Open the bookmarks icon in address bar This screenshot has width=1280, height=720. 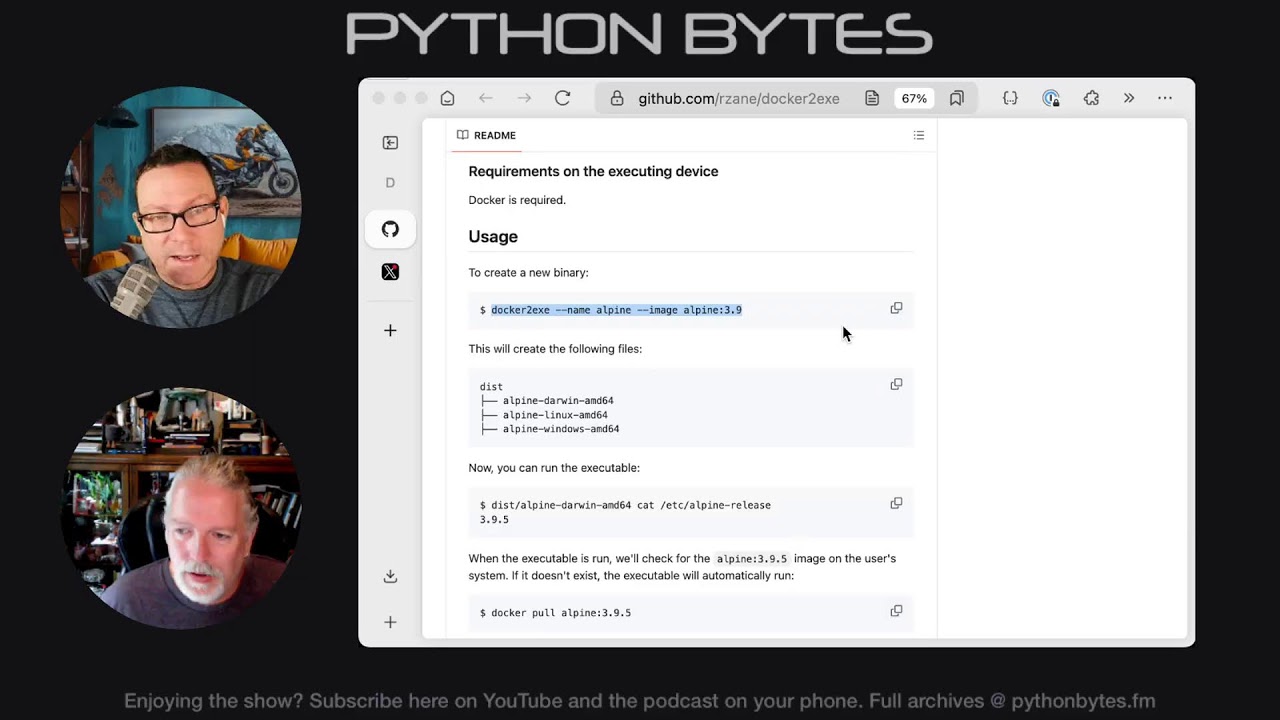tap(957, 98)
